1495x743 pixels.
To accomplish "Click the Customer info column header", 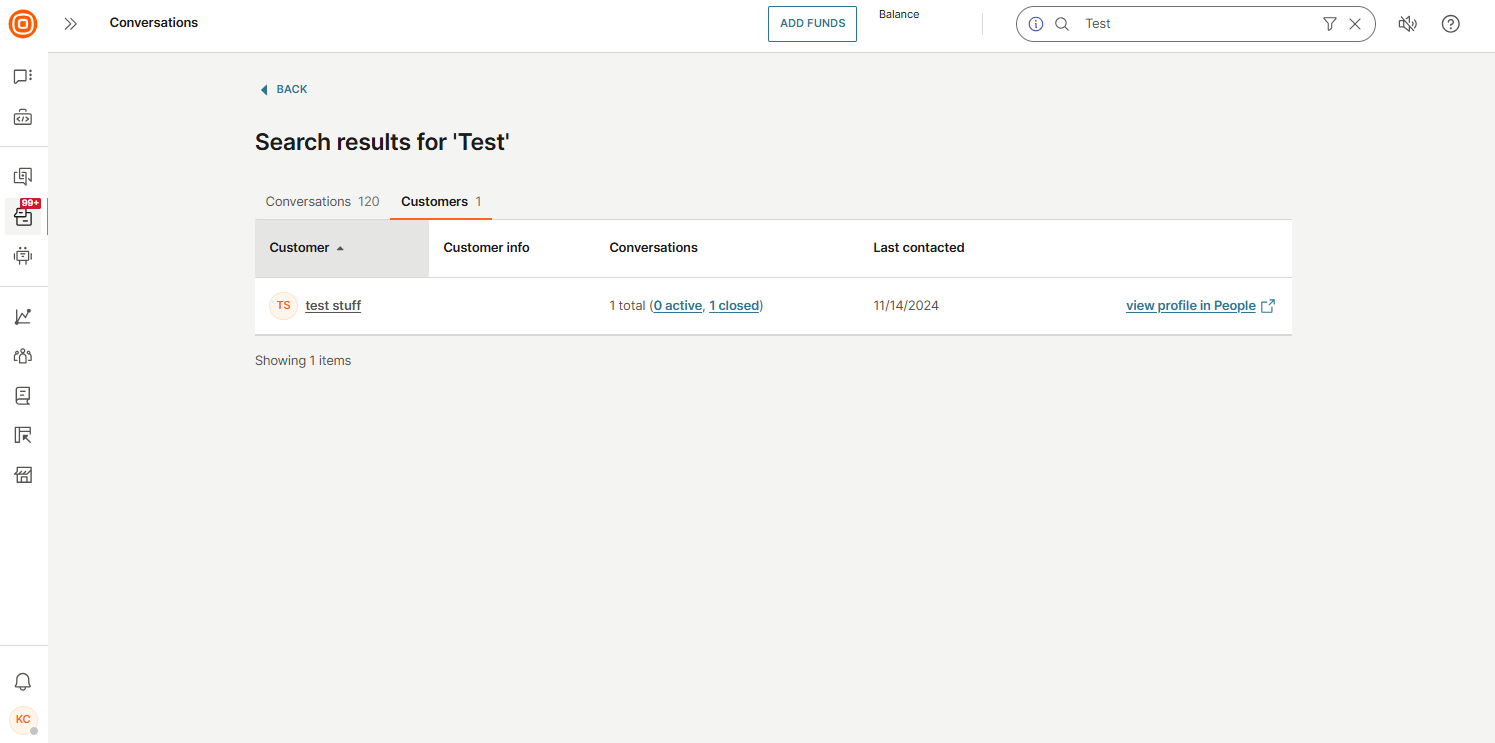I will [487, 248].
